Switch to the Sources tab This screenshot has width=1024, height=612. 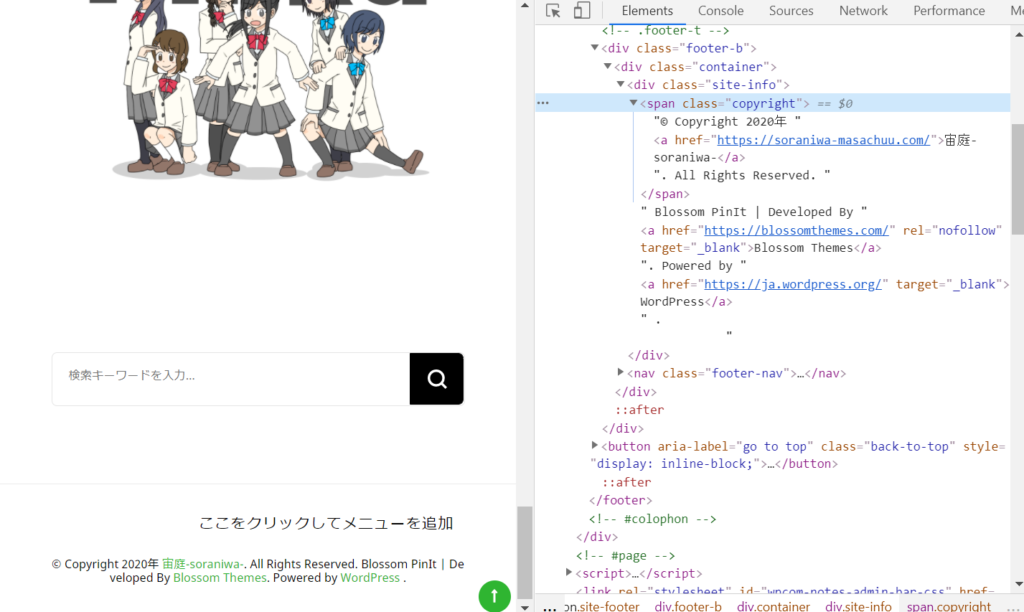pyautogui.click(x=791, y=11)
